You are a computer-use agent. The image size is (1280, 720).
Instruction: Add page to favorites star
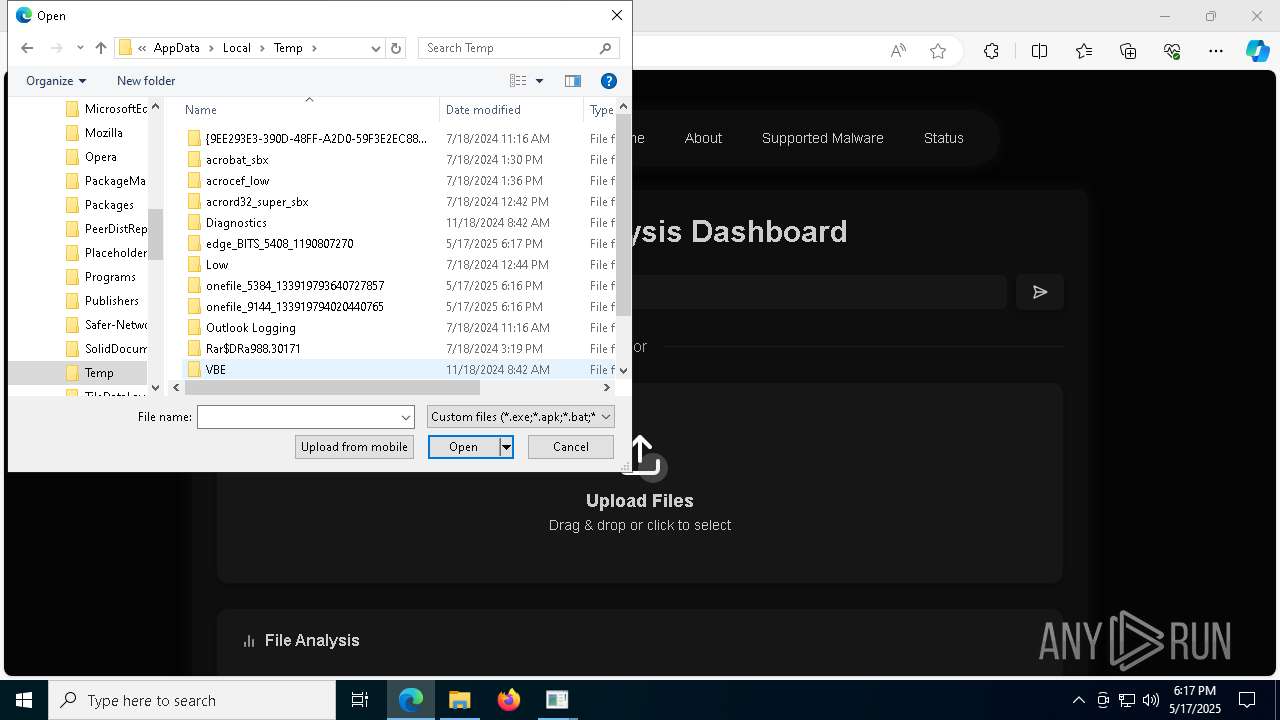(938, 51)
